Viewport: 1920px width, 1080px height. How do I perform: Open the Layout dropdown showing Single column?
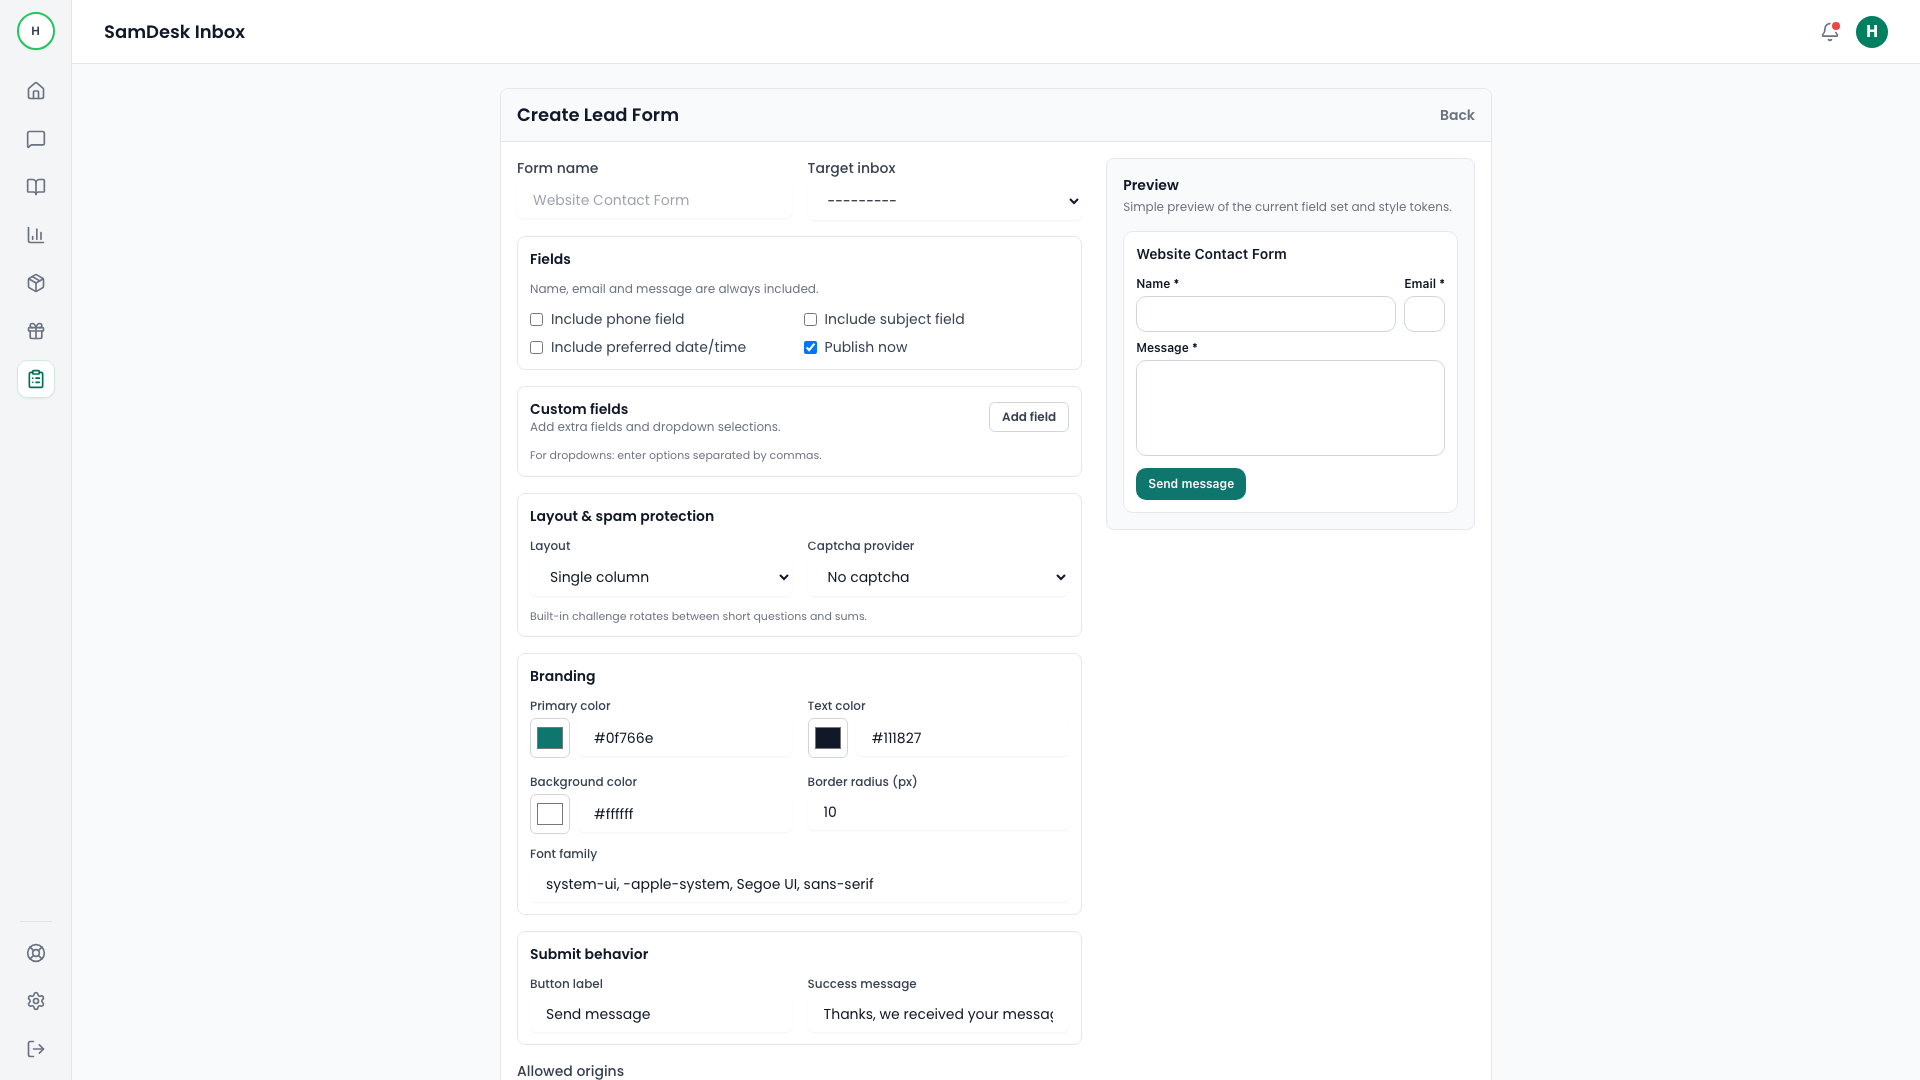661,577
